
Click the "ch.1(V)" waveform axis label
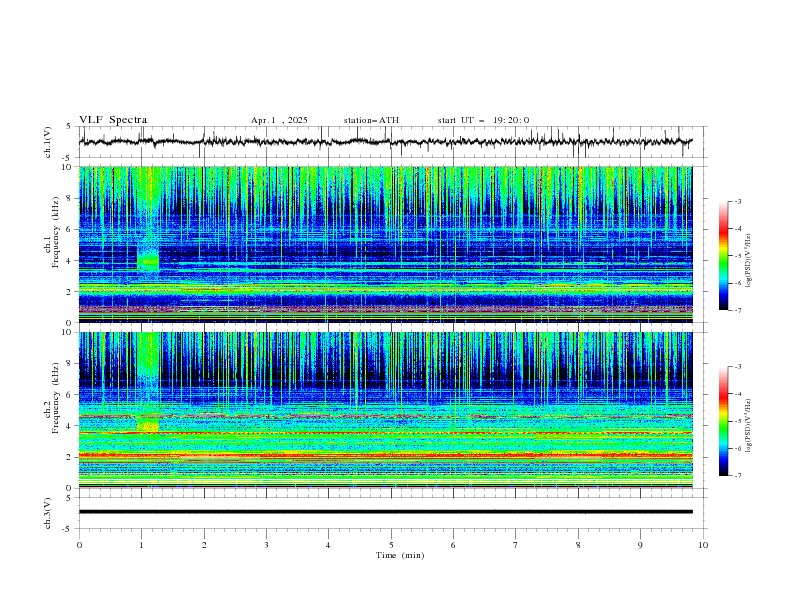click(x=48, y=142)
